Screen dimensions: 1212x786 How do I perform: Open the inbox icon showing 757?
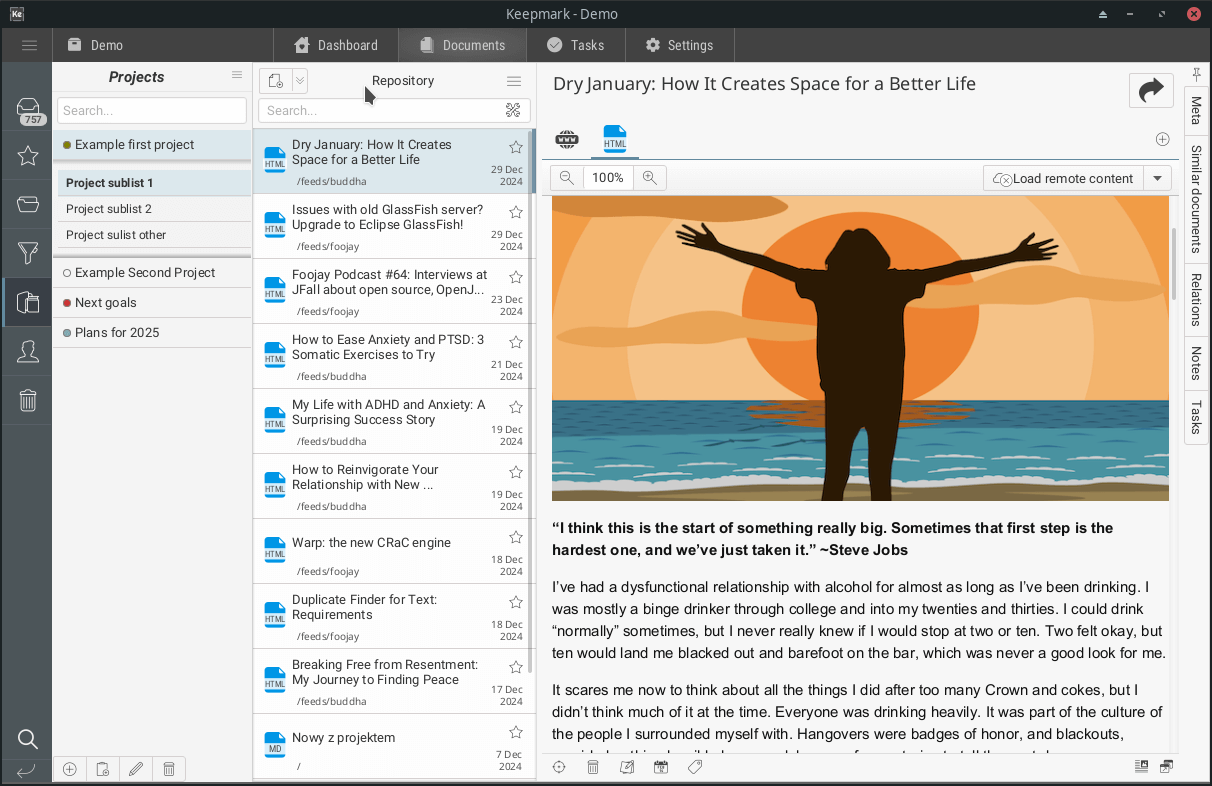28,110
